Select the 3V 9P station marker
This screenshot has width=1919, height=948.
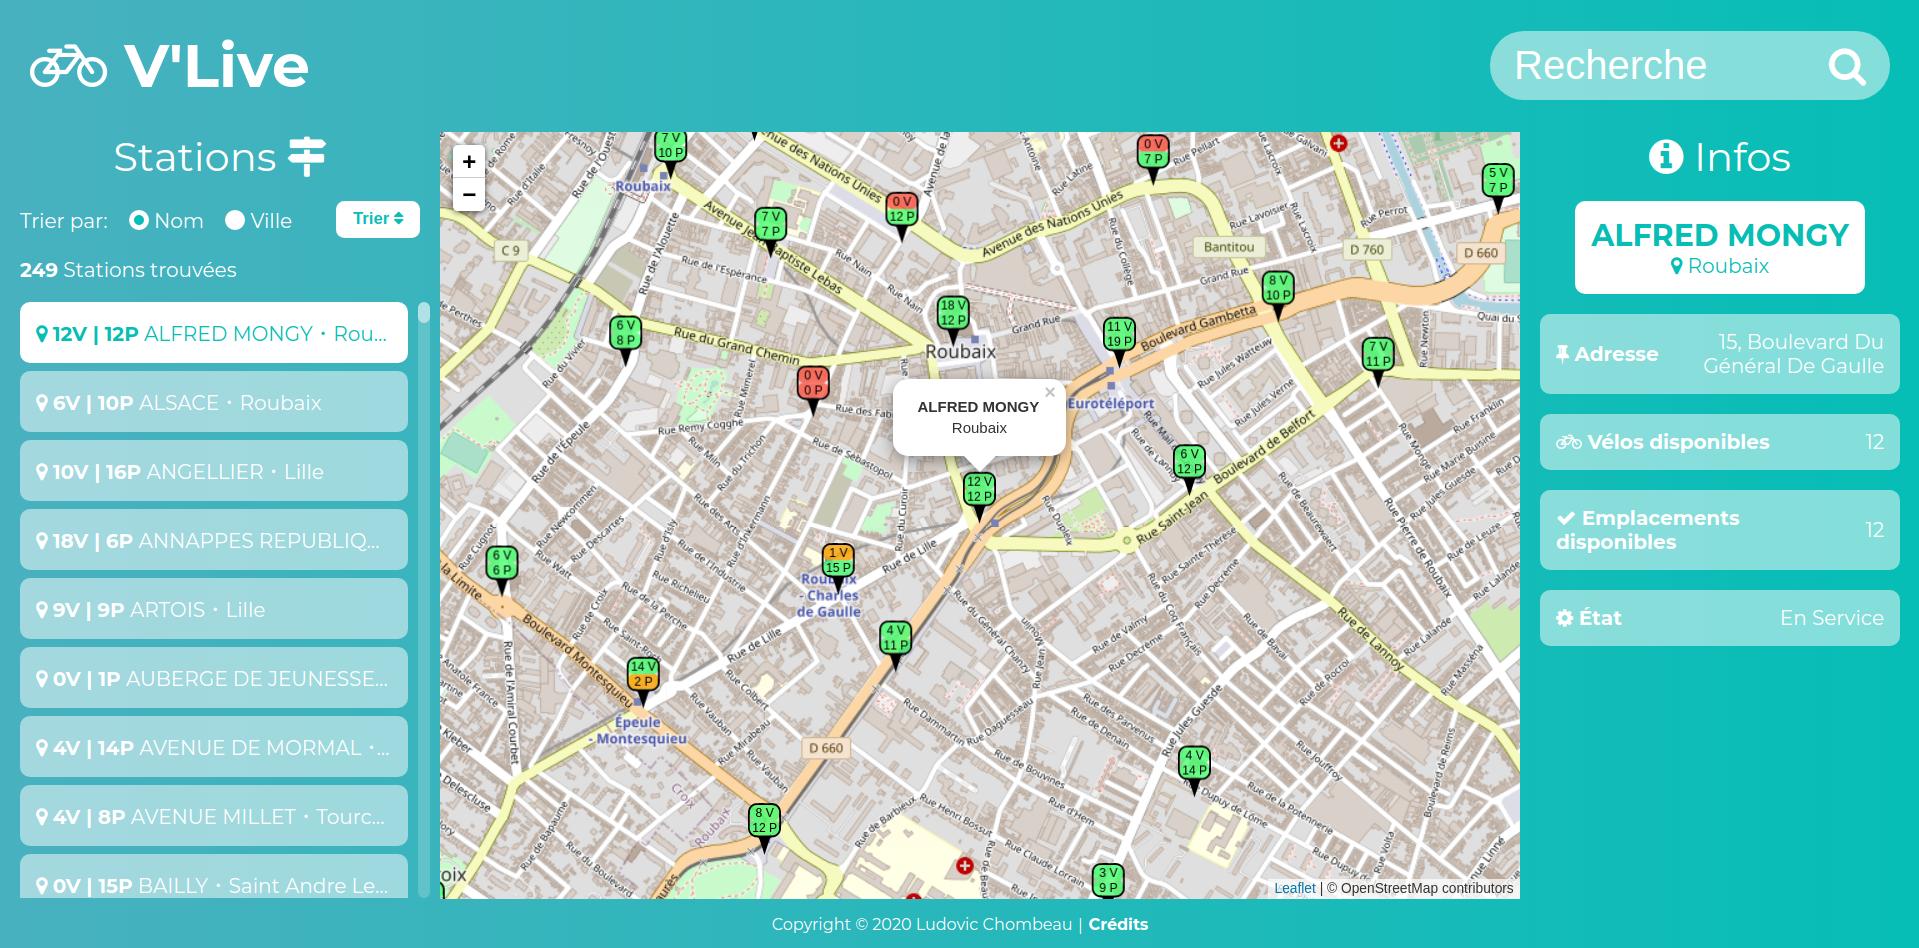tap(1108, 881)
